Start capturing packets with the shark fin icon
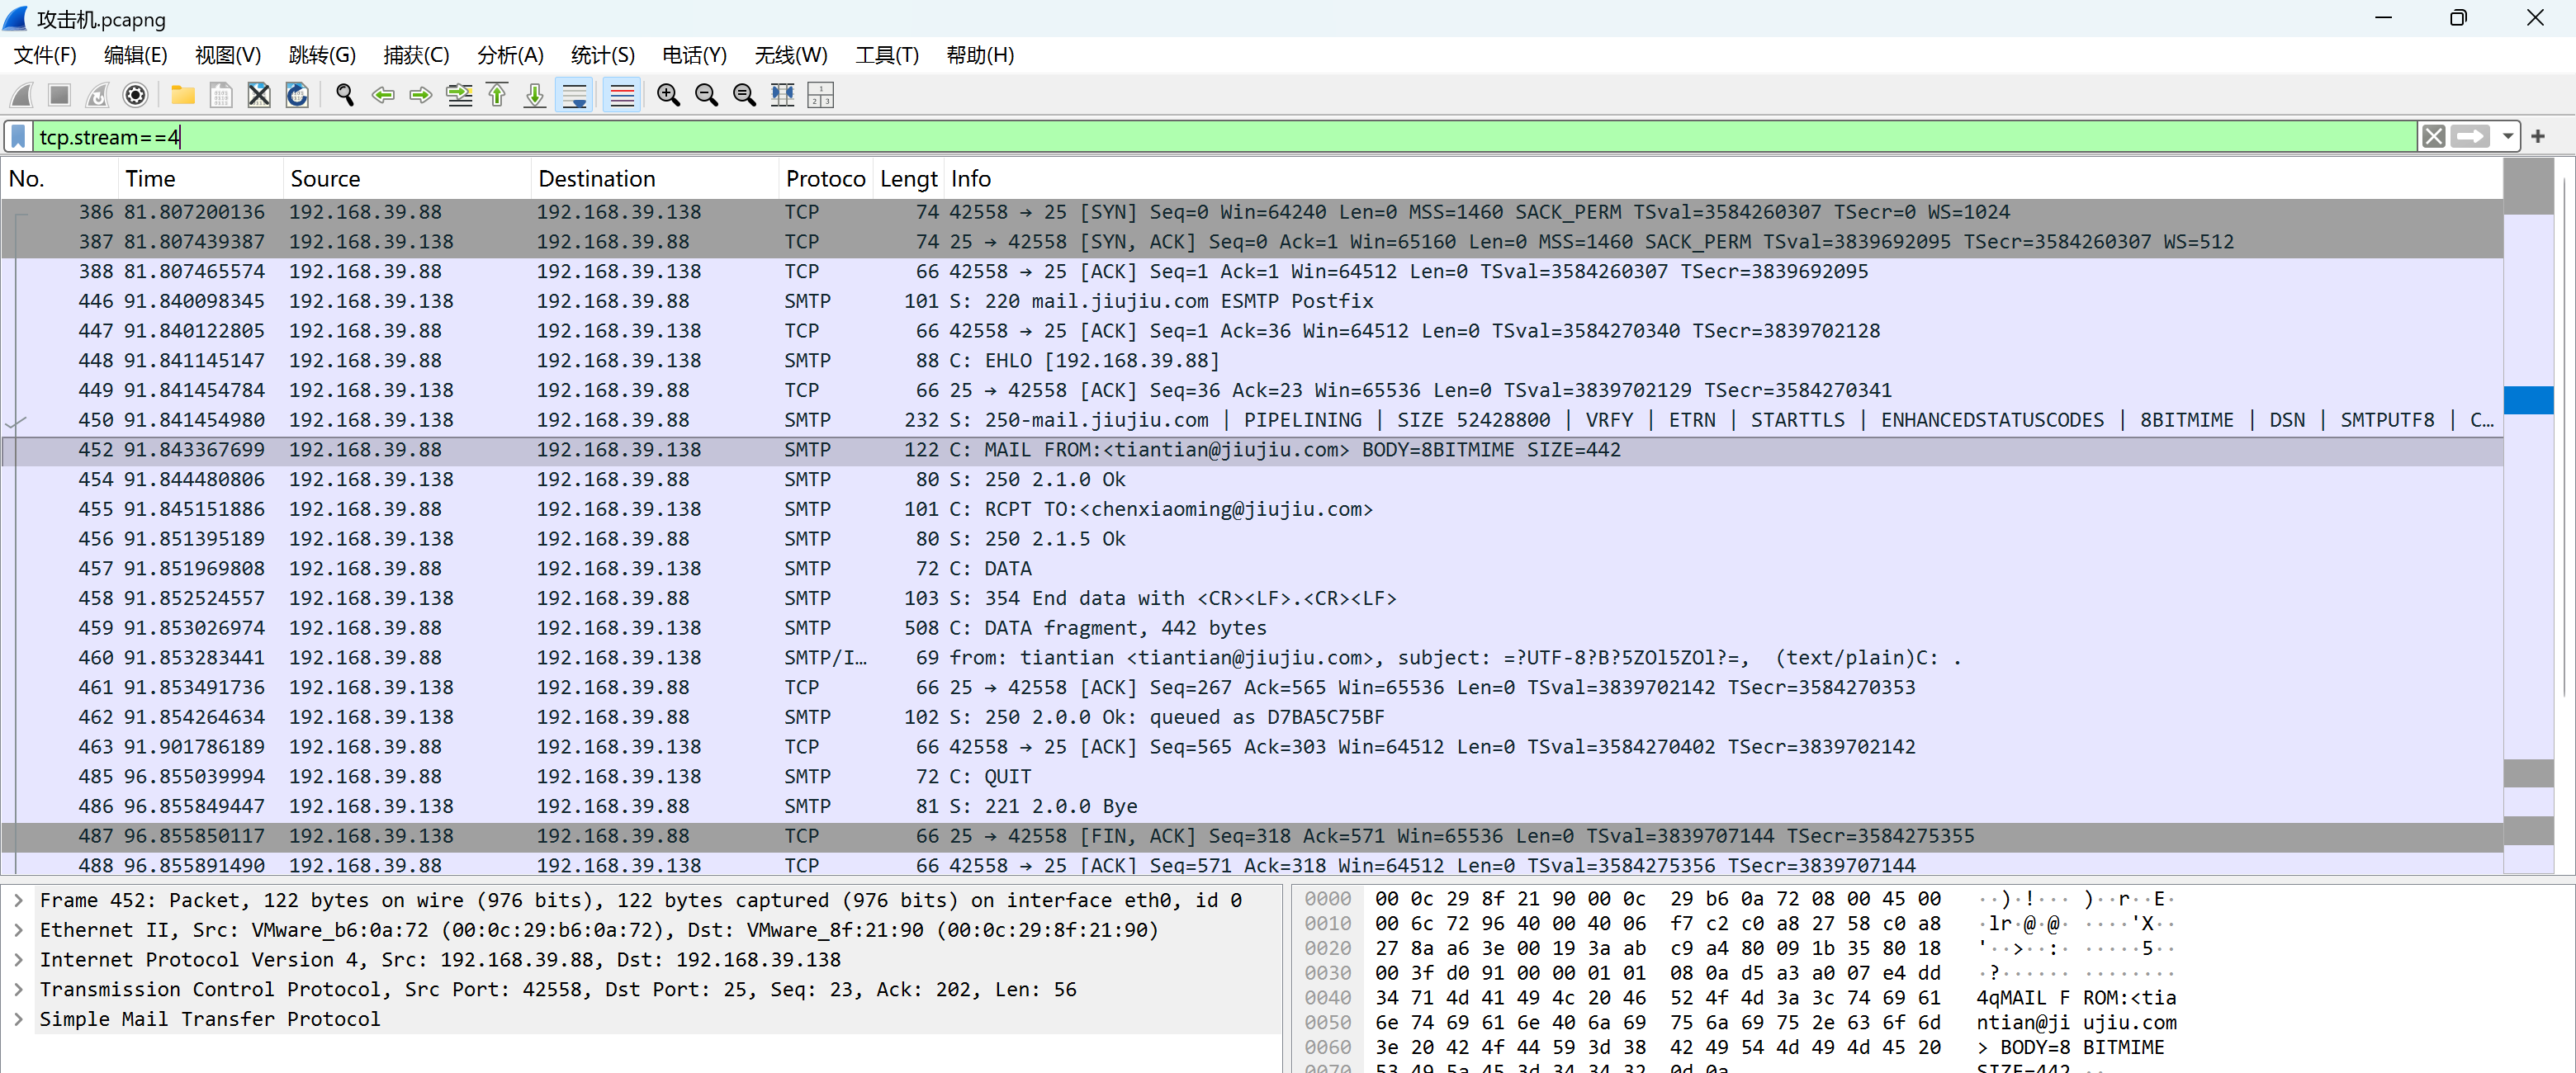This screenshot has height=1073, width=2576. click(21, 95)
